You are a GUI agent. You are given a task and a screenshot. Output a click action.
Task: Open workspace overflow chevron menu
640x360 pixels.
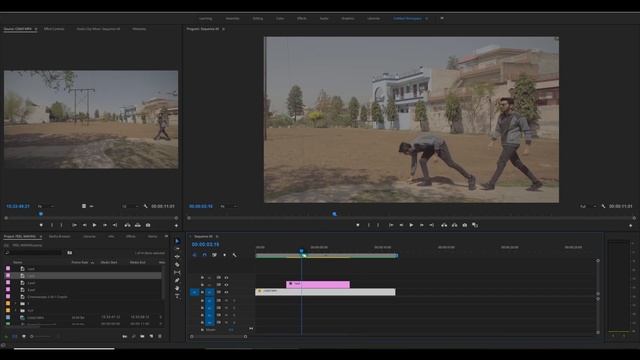pos(442,18)
